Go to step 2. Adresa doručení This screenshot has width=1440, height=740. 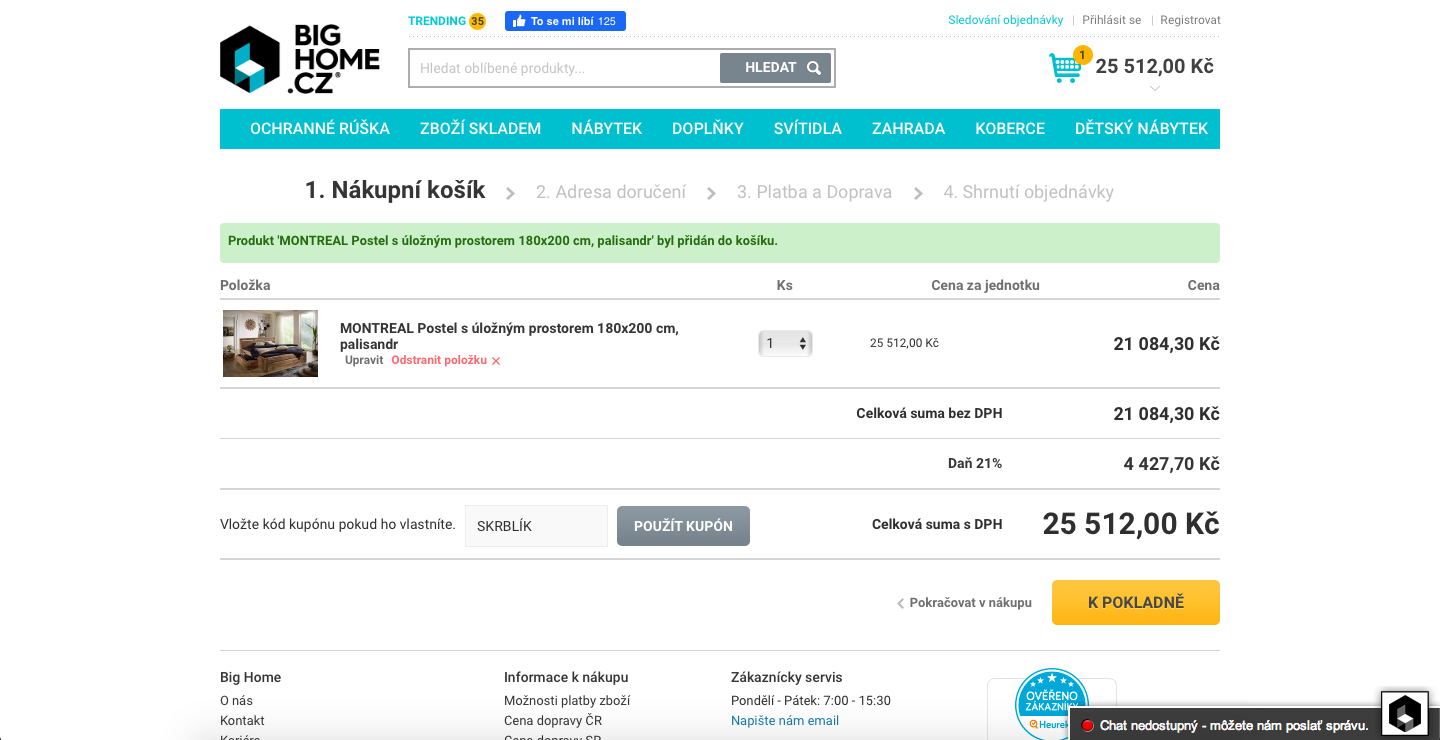611,192
